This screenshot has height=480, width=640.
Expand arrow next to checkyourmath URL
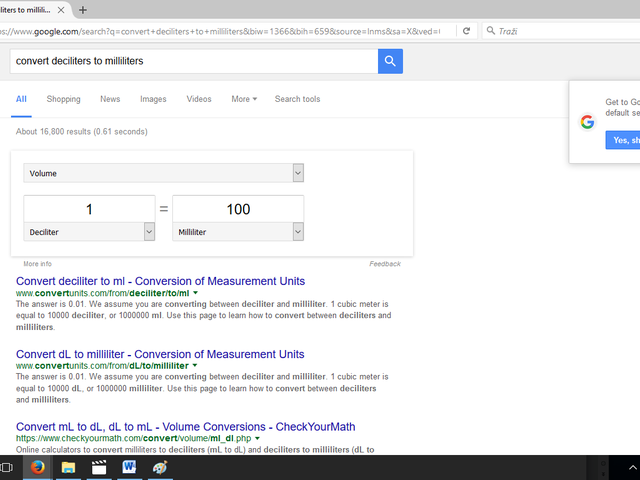click(x=257, y=438)
